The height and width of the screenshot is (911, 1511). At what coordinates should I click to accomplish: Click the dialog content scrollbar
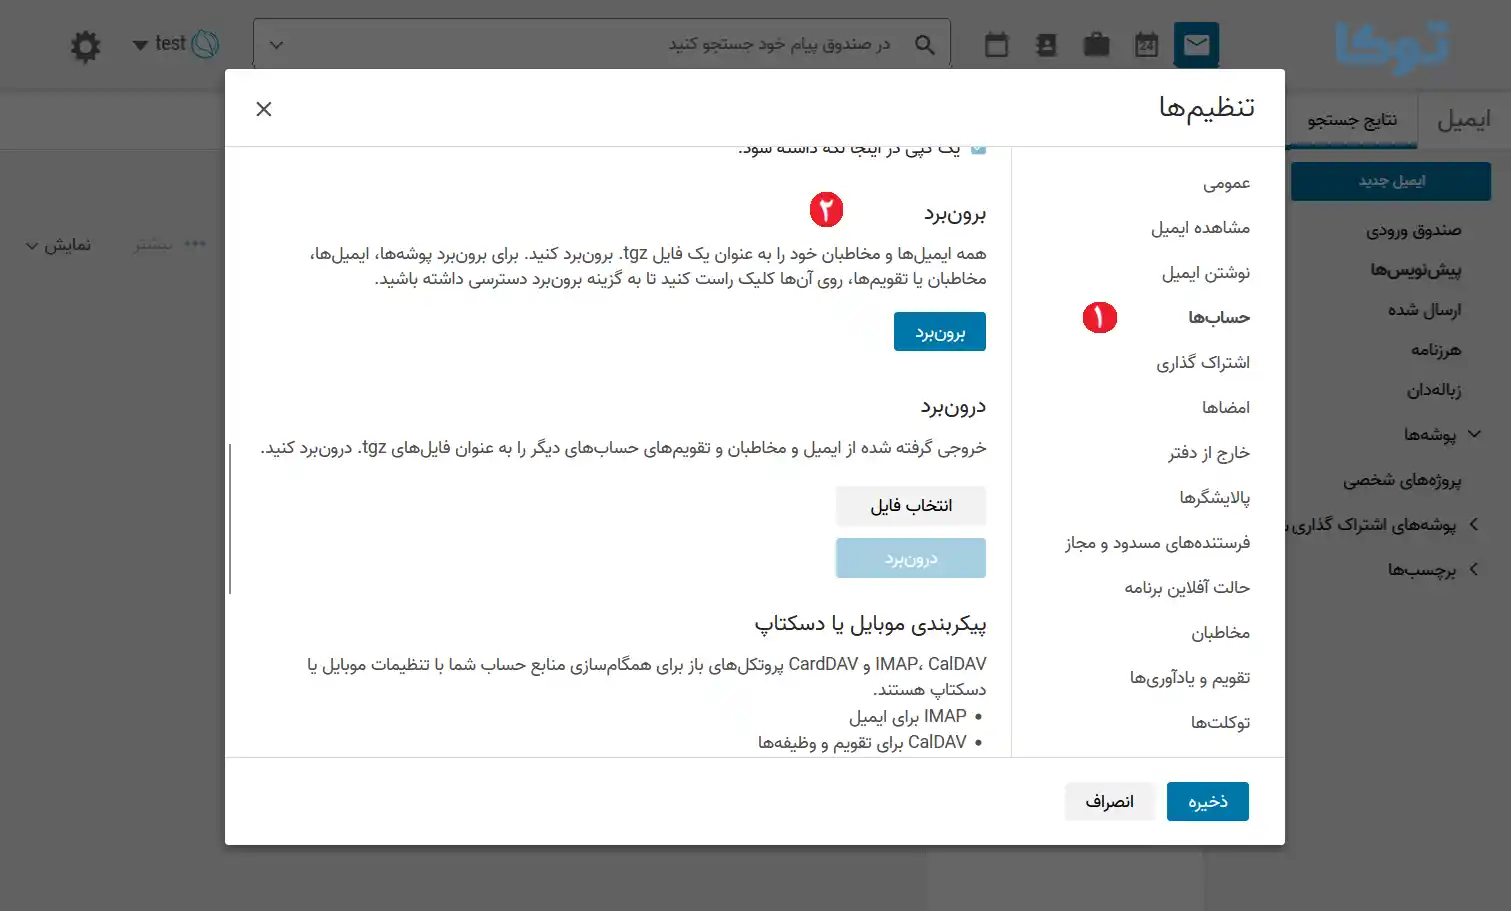230,519
